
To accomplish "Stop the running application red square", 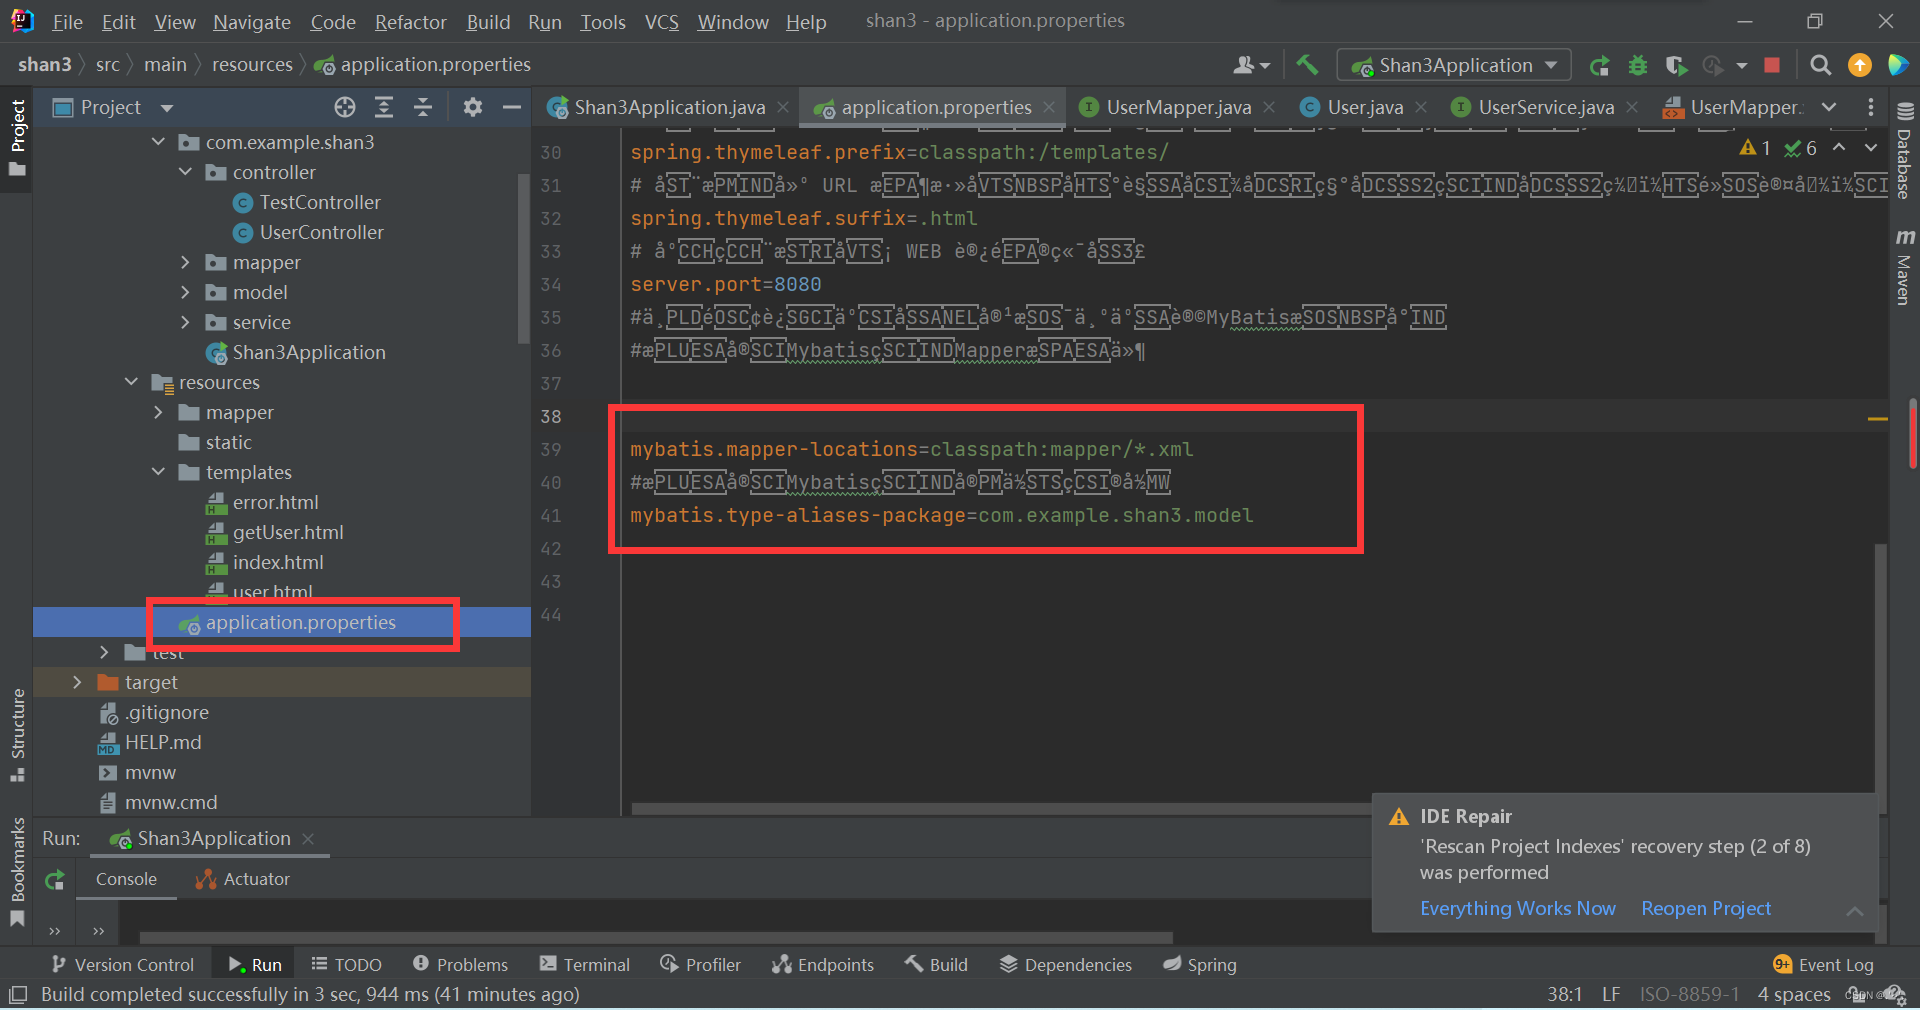I will point(1772,65).
